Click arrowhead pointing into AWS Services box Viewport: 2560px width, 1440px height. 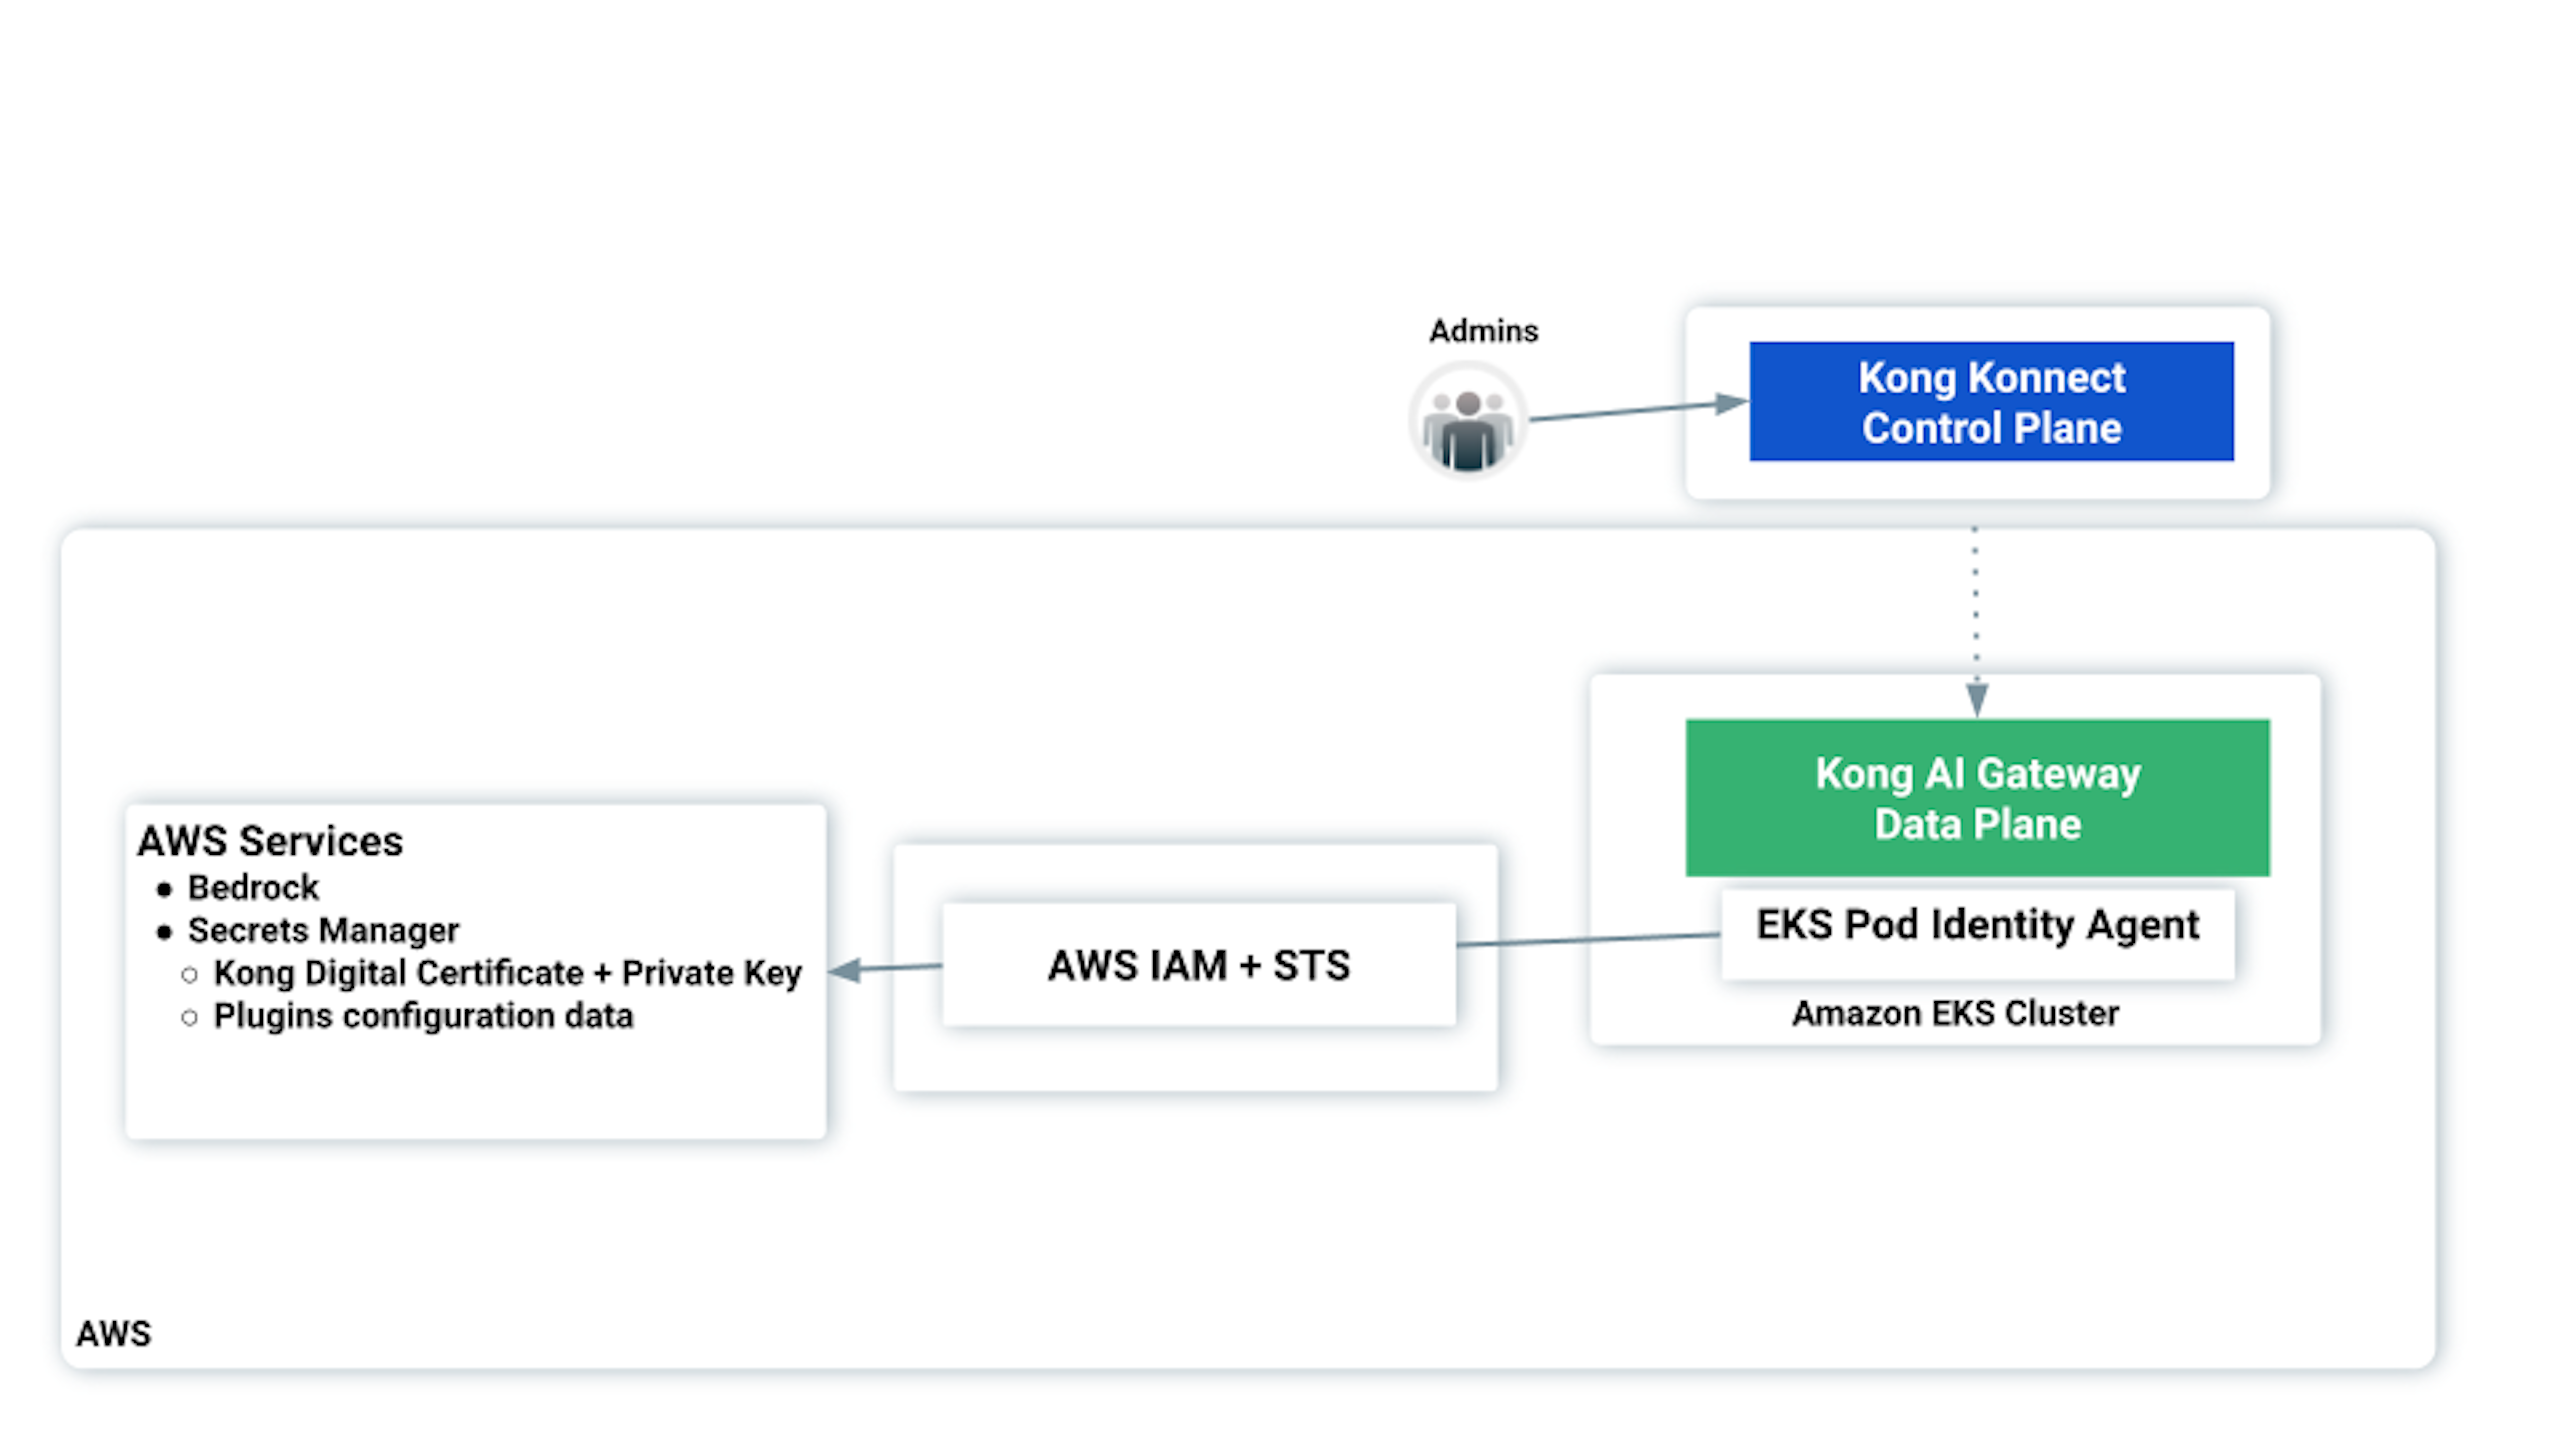pos(846,969)
